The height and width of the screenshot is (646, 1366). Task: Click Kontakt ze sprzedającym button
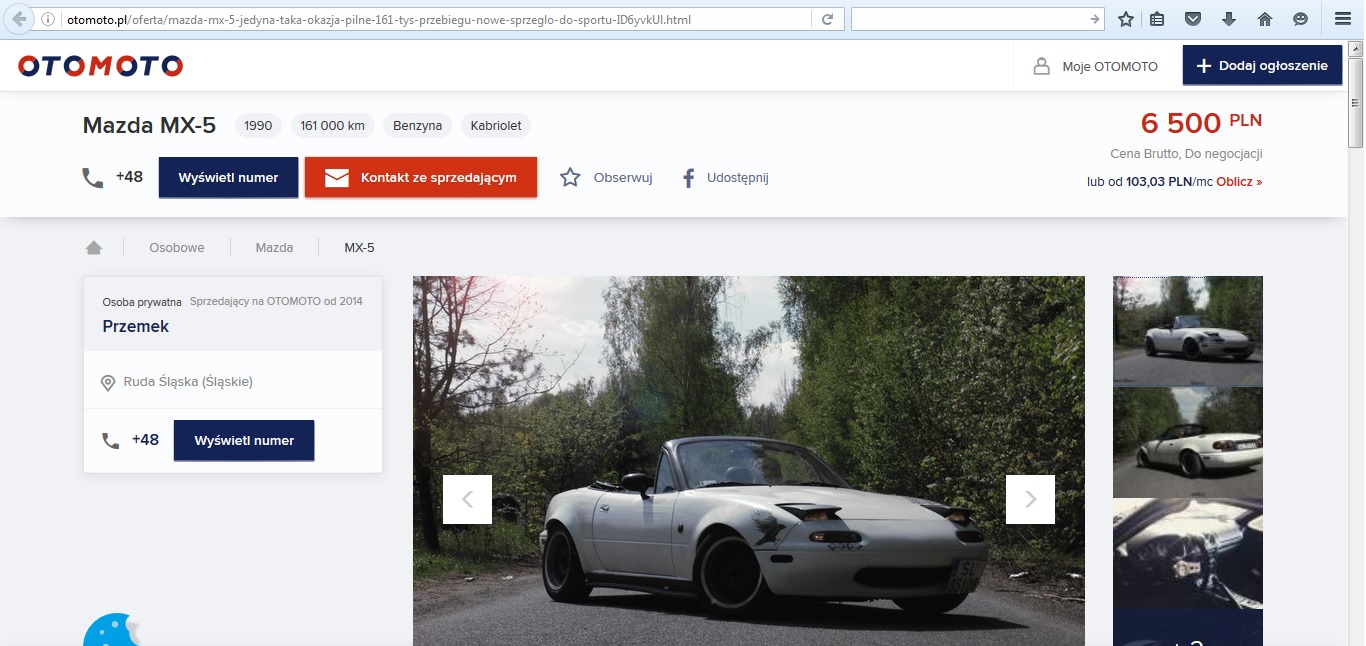coord(421,177)
